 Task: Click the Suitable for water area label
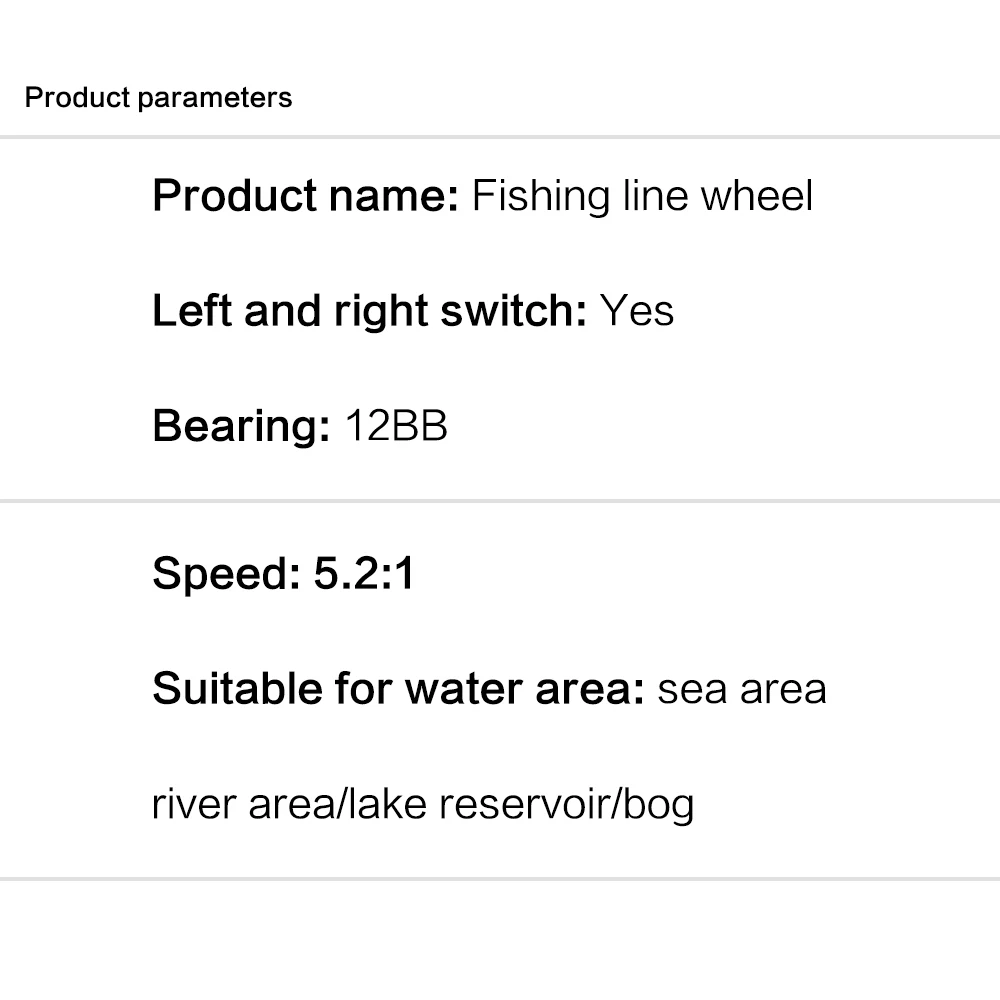point(398,689)
